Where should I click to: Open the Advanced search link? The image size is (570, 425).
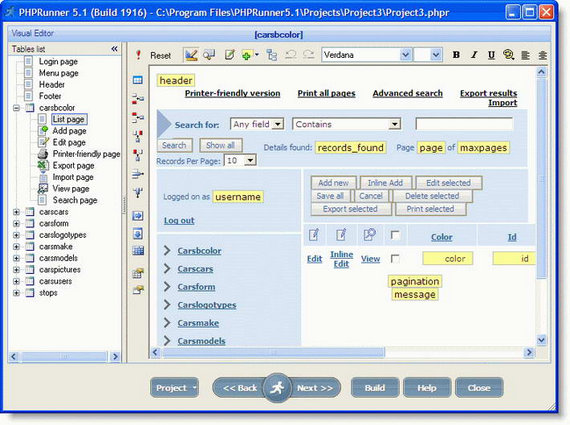408,93
